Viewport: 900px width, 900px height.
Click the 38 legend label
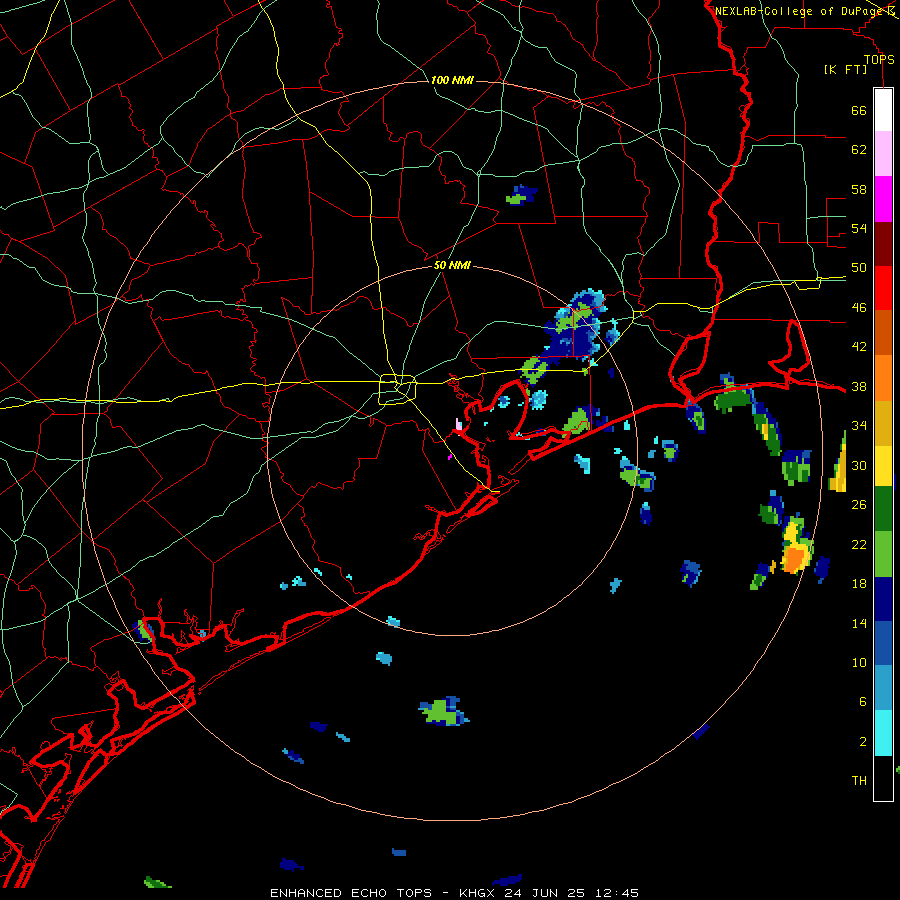[x=859, y=387]
